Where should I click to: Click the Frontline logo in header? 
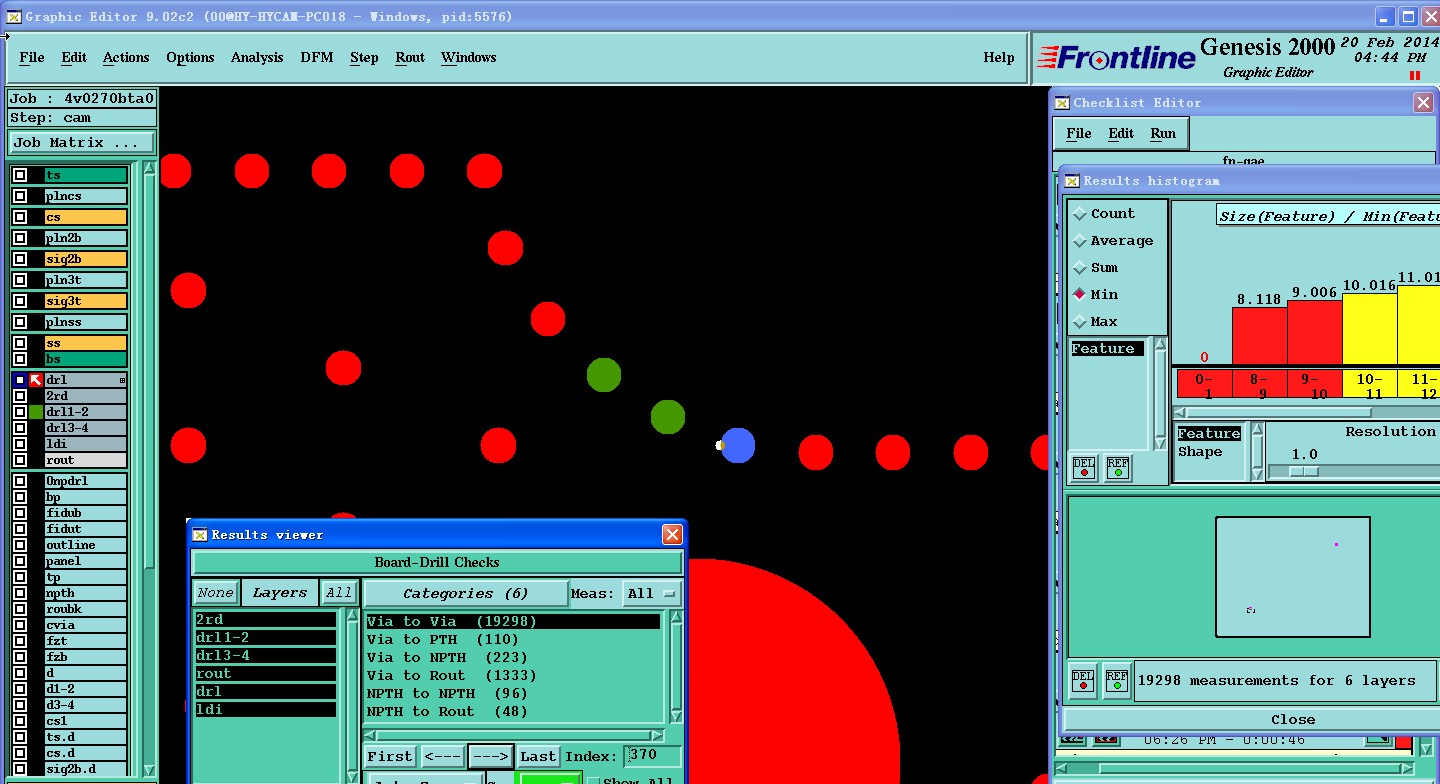click(1116, 58)
